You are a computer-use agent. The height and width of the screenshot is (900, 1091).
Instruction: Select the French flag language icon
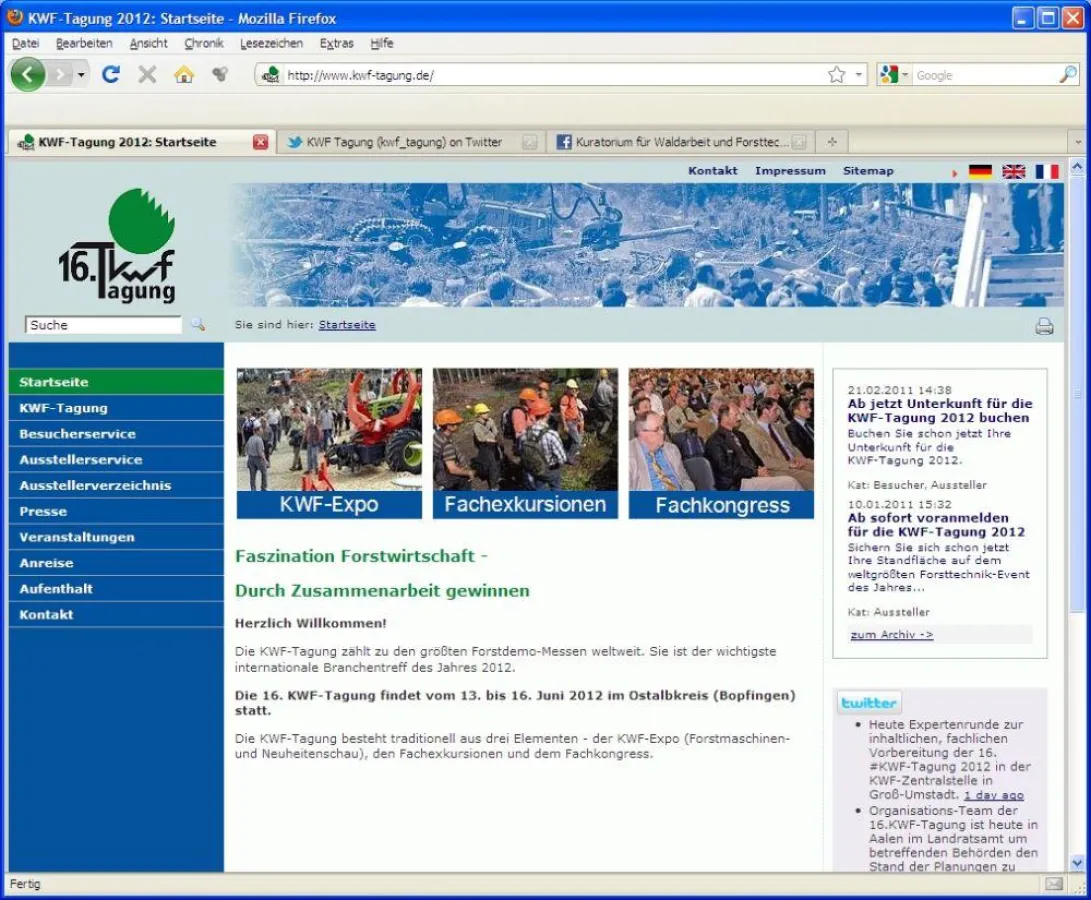pos(1048,171)
